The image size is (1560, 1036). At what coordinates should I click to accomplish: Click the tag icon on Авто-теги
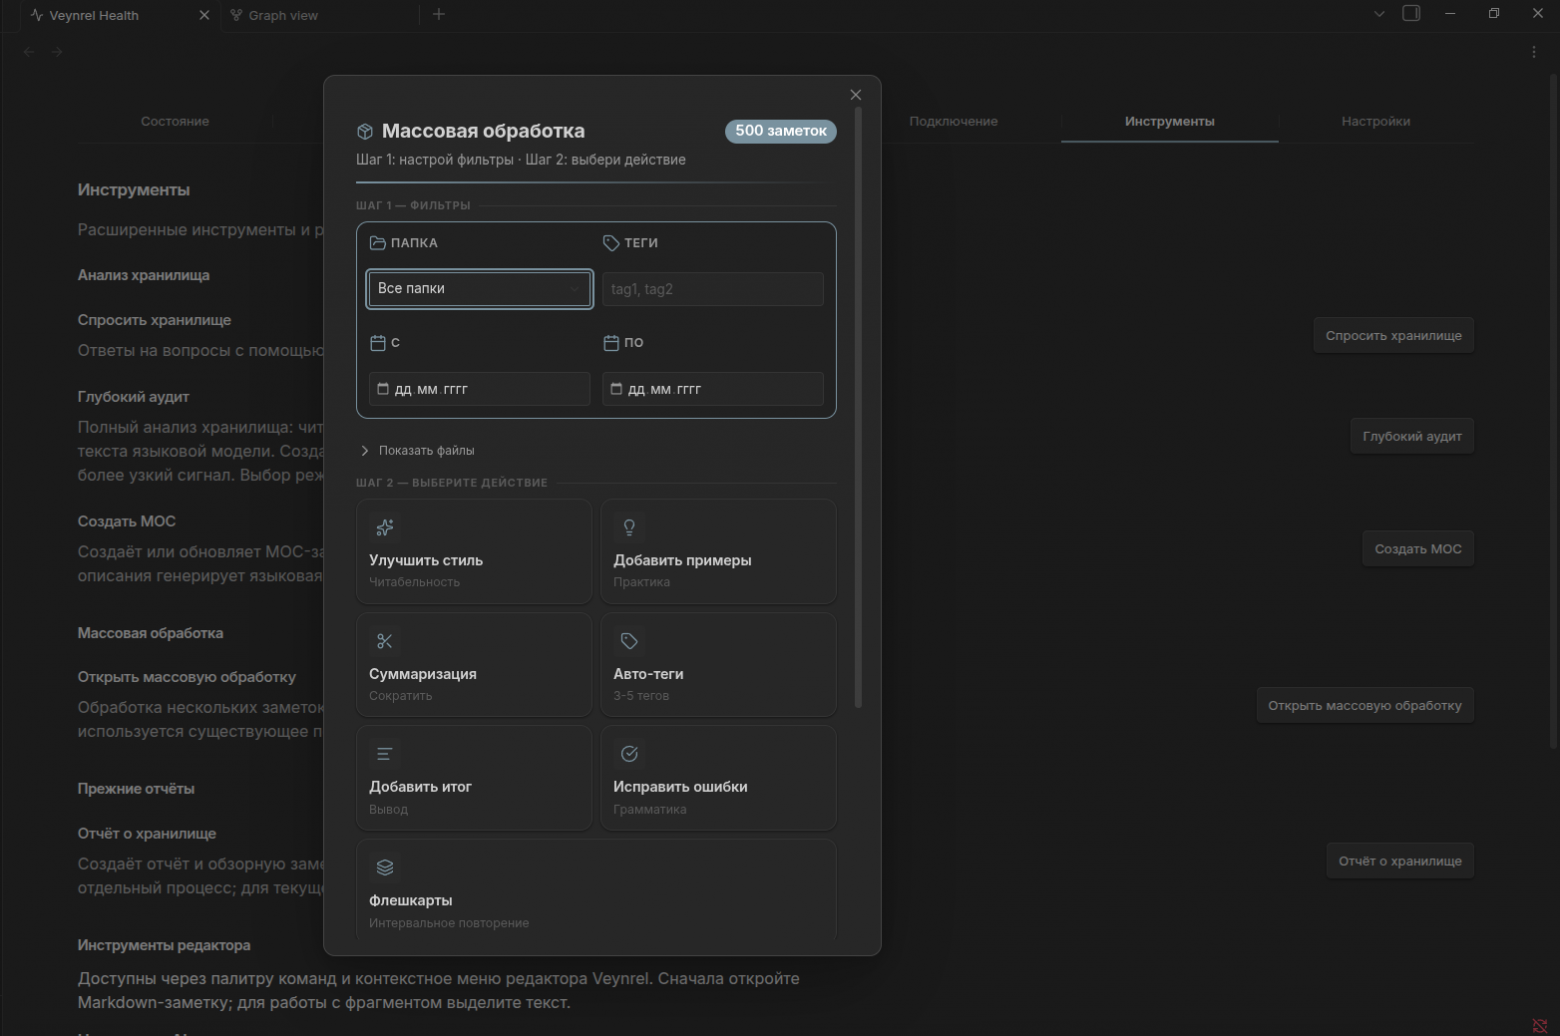629,641
